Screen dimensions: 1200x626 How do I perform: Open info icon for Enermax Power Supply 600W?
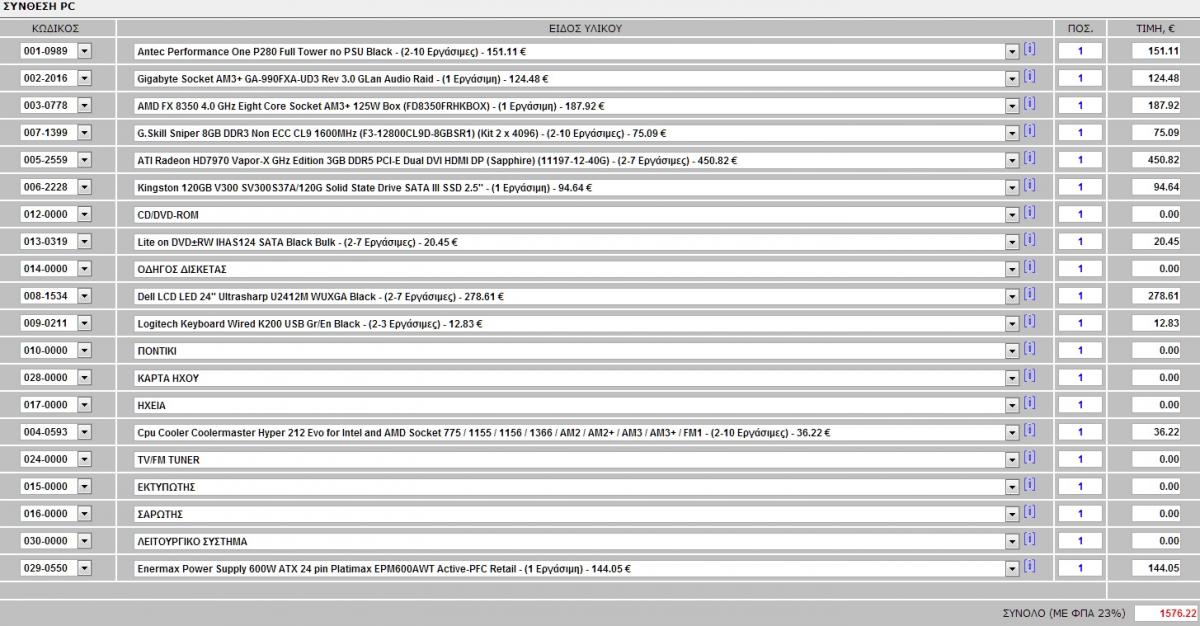(x=1029, y=566)
